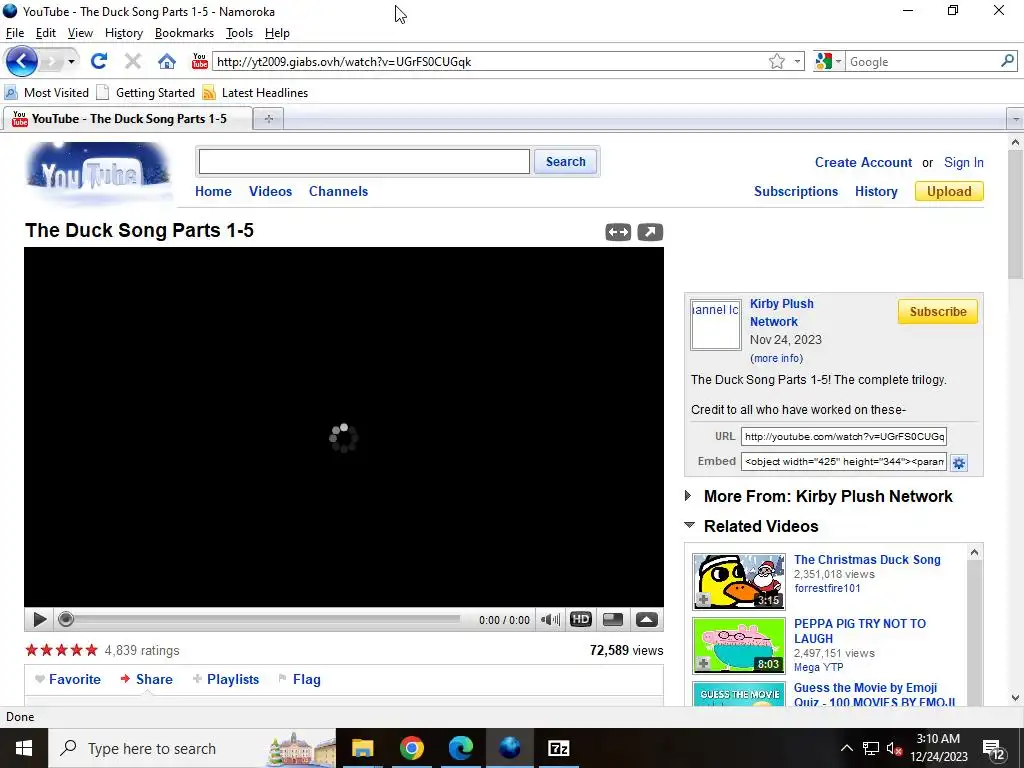Image resolution: width=1024 pixels, height=768 pixels.
Task: Reload the page with the refresh icon
Action: (x=99, y=61)
